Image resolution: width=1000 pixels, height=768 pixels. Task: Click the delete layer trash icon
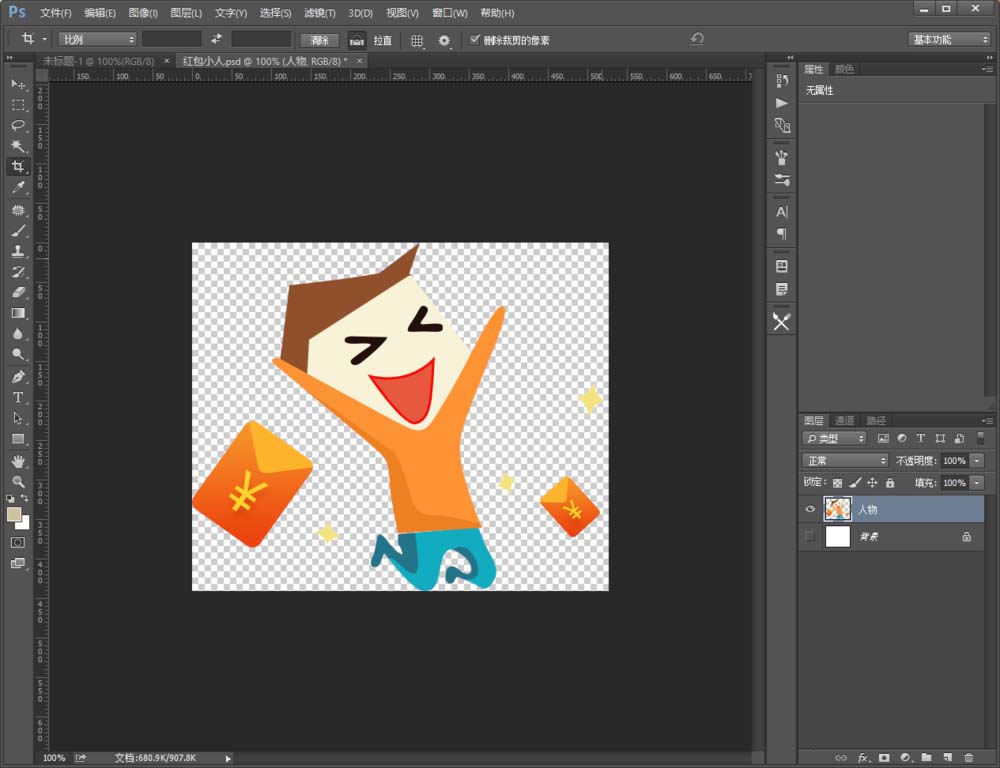click(x=969, y=758)
